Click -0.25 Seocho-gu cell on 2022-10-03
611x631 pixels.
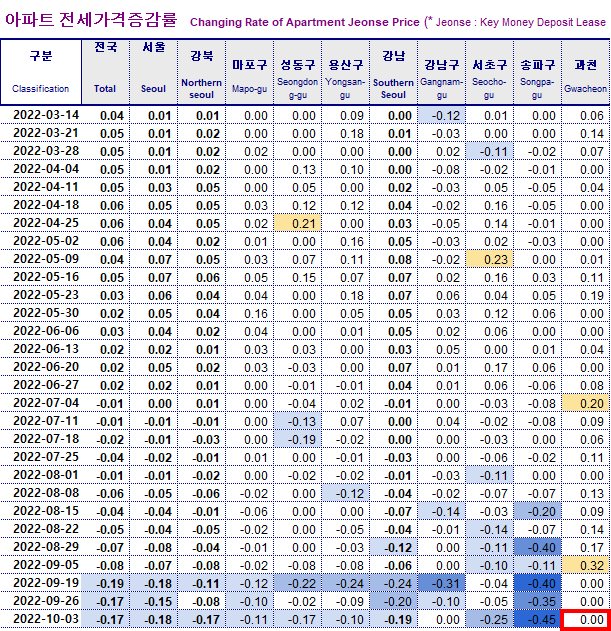pos(489,619)
